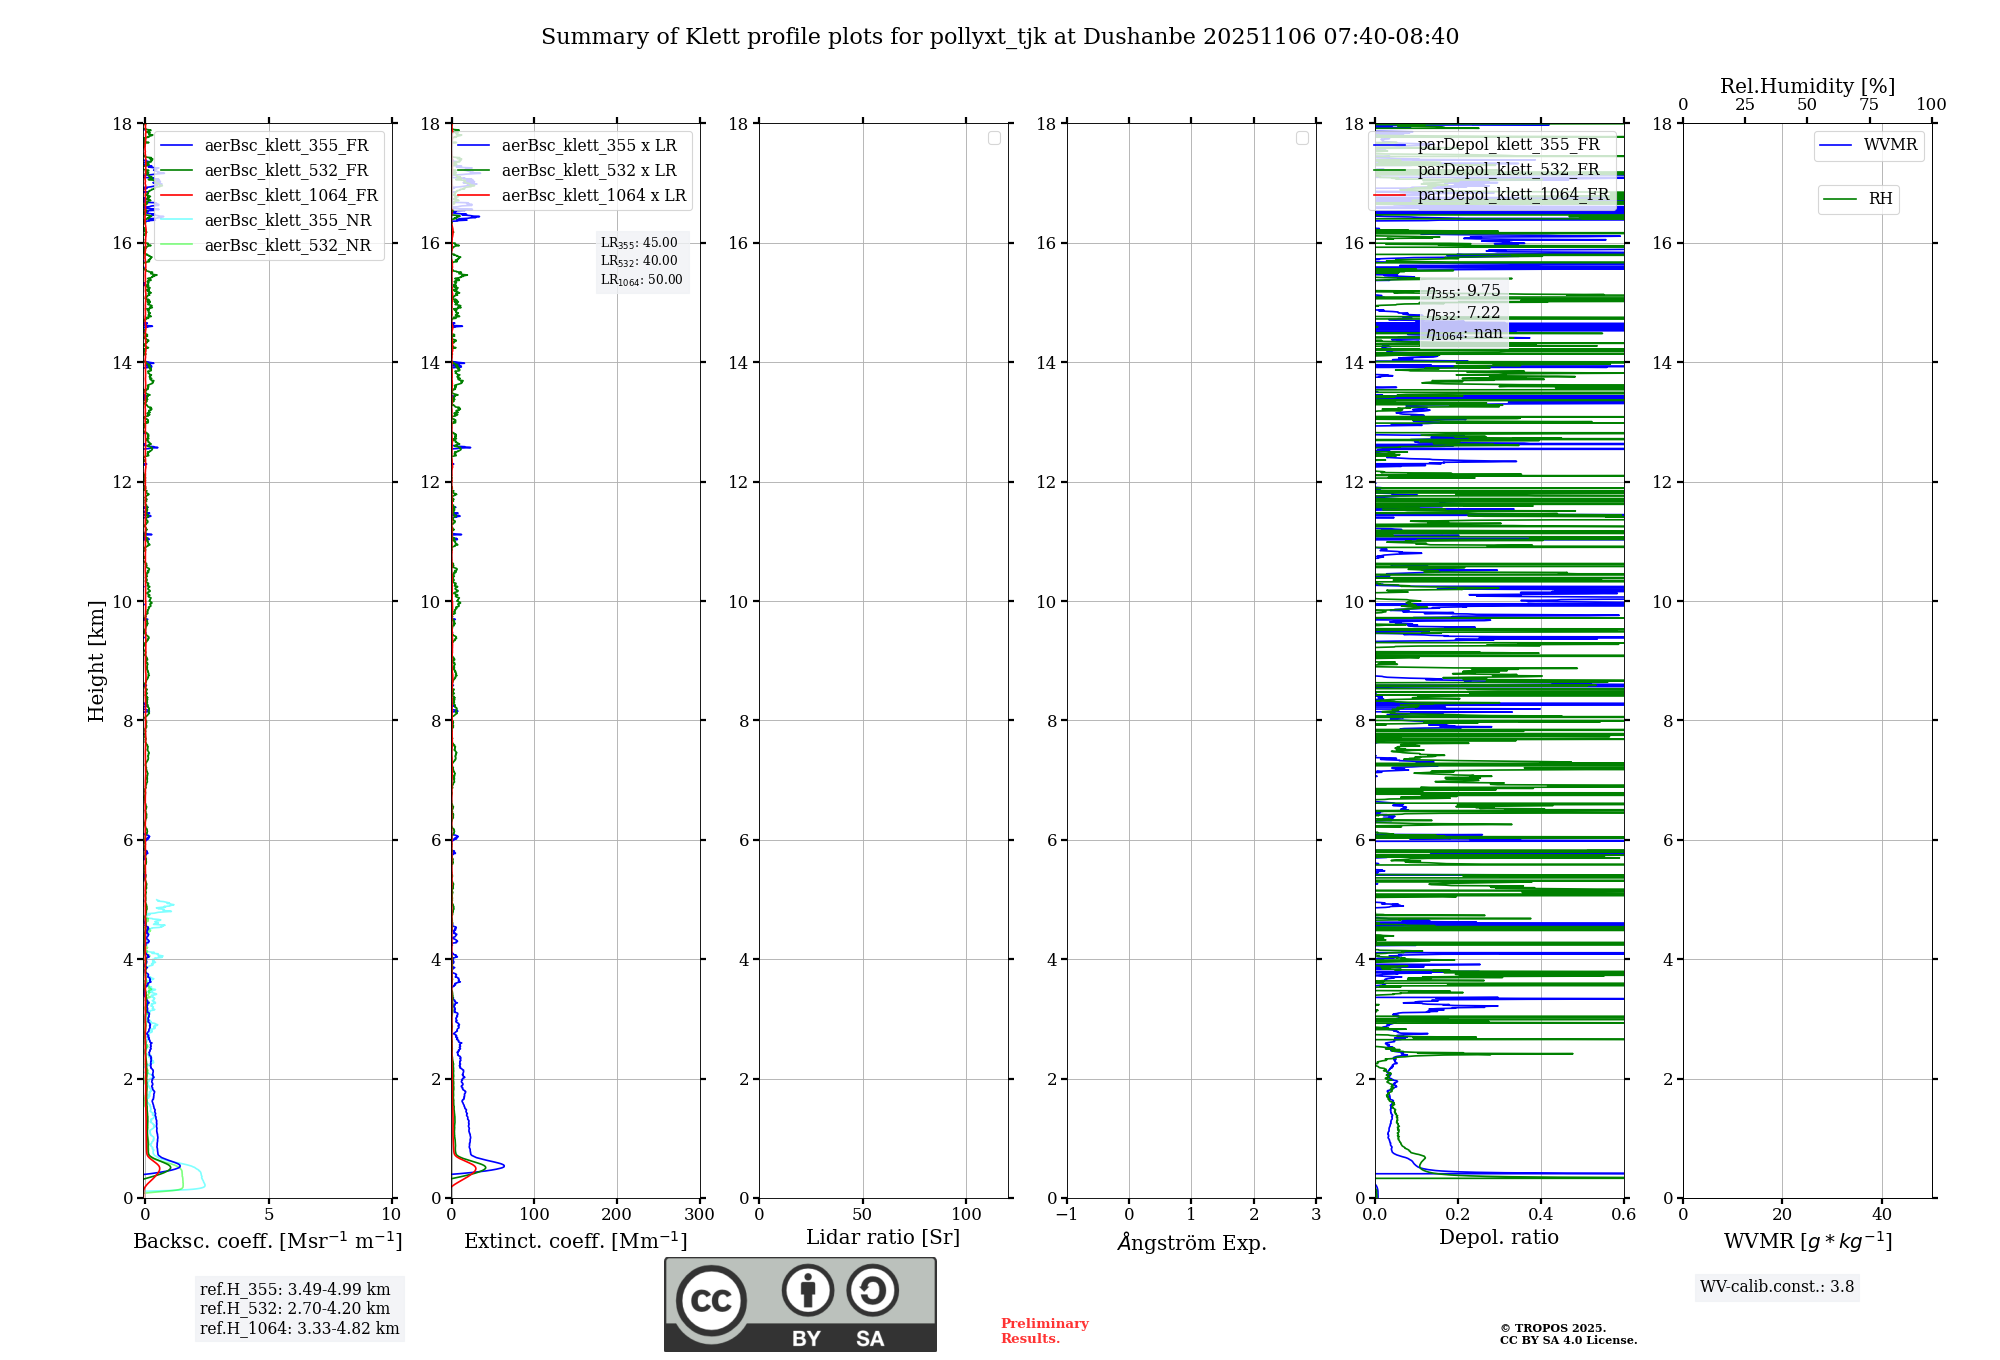Image resolution: width=2000 pixels, height=1360 pixels.
Task: Click the Creative Commons CC circle icon
Action: (x=711, y=1301)
